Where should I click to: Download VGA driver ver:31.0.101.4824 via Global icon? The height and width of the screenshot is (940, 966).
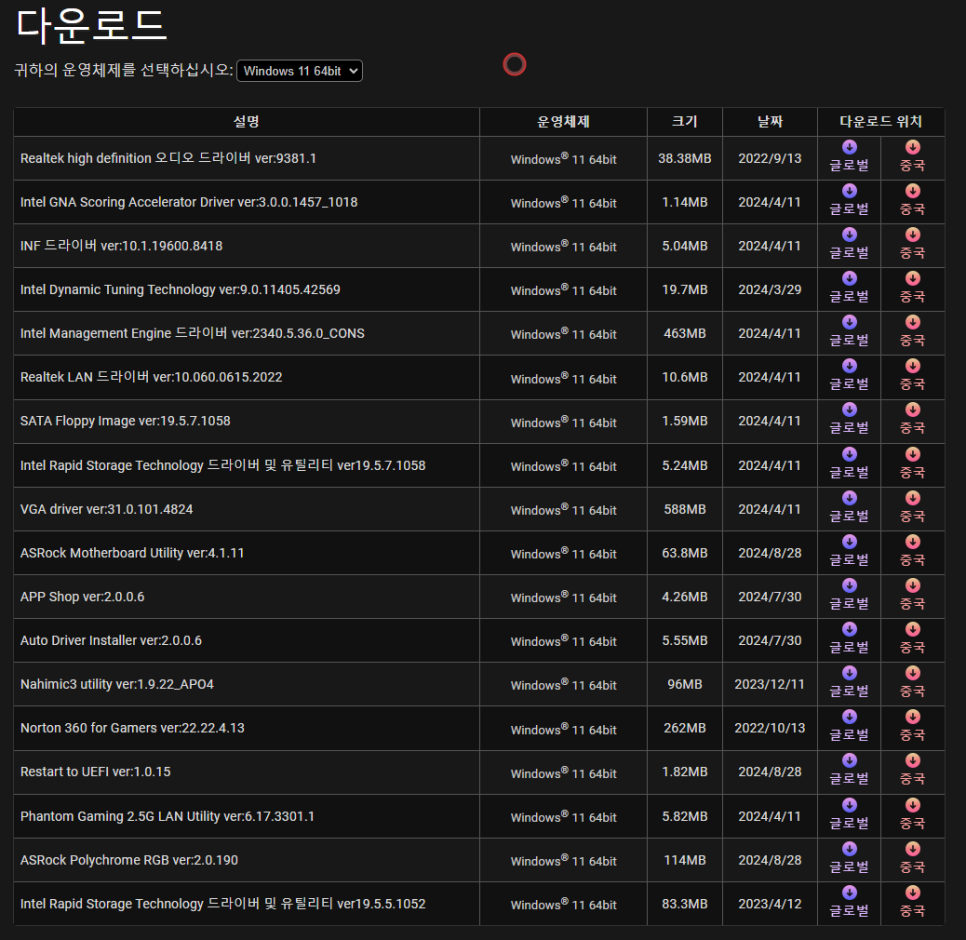point(850,498)
